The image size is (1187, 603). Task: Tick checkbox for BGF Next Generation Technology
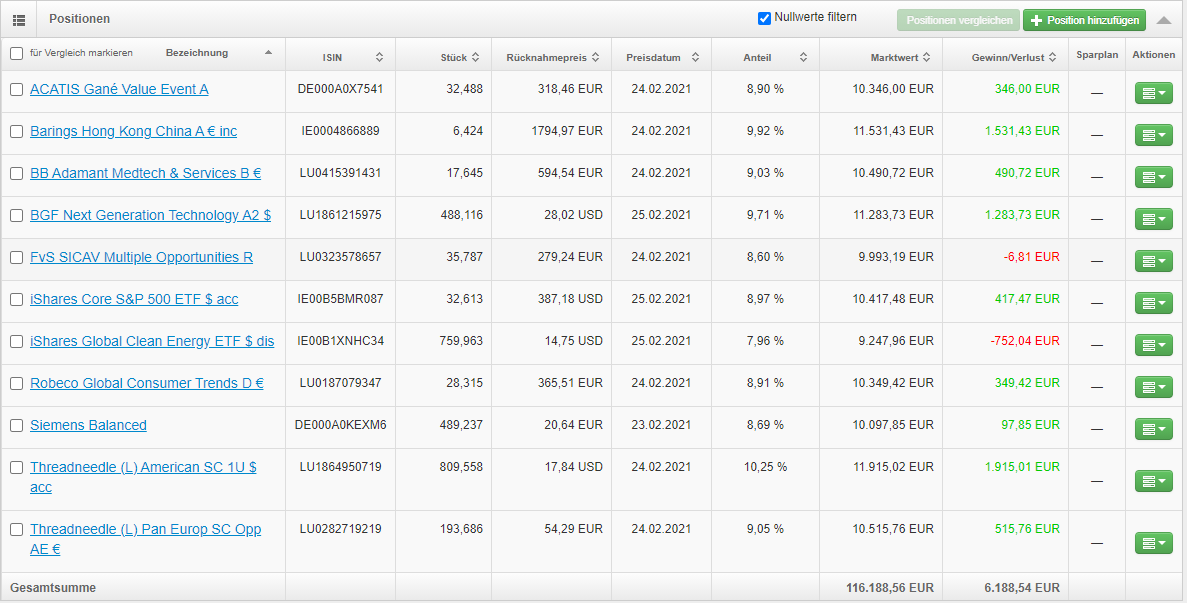[x=17, y=216]
